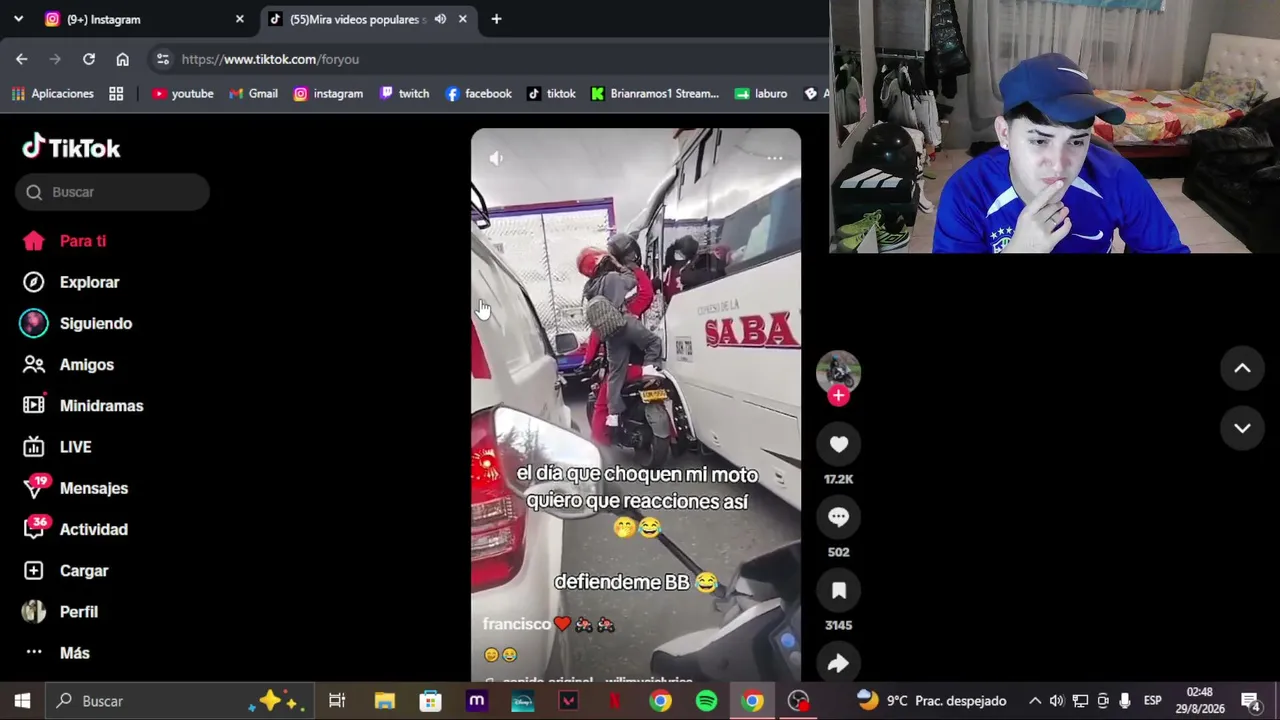Viewport: 1280px width, 720px height.
Task: Click the TikTok search field
Action: click(x=112, y=192)
